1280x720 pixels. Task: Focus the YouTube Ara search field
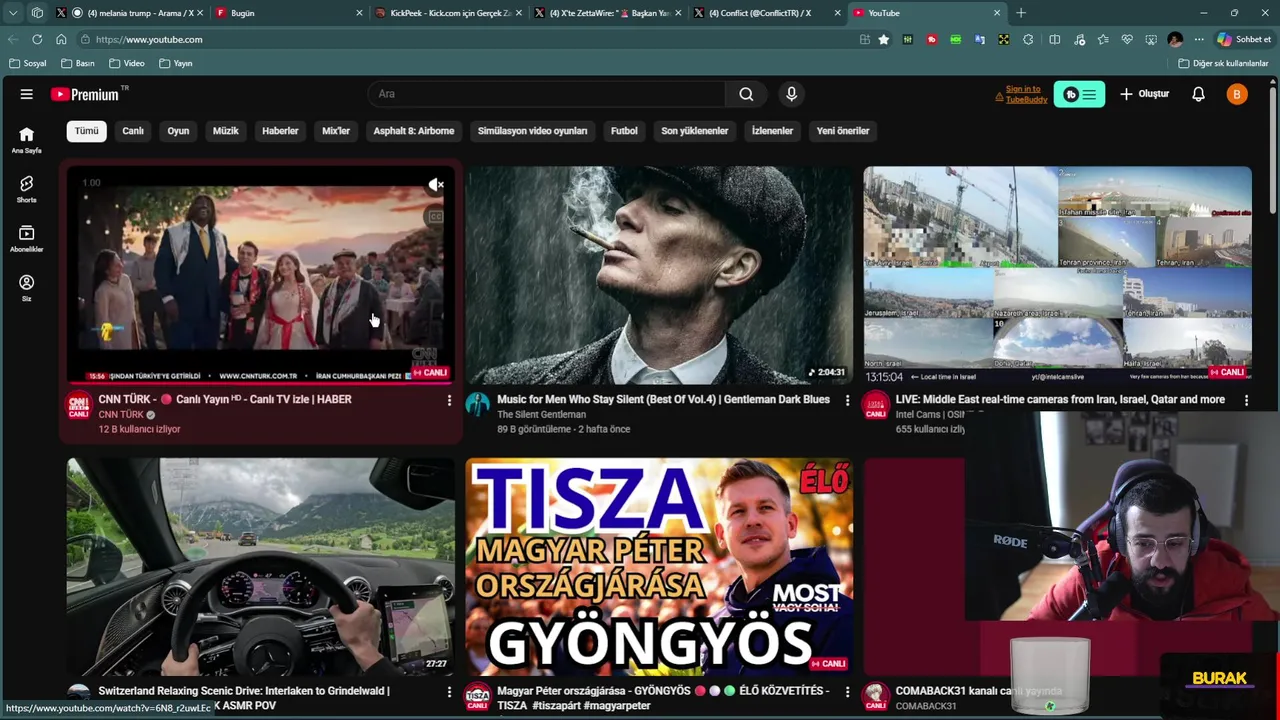[546, 94]
